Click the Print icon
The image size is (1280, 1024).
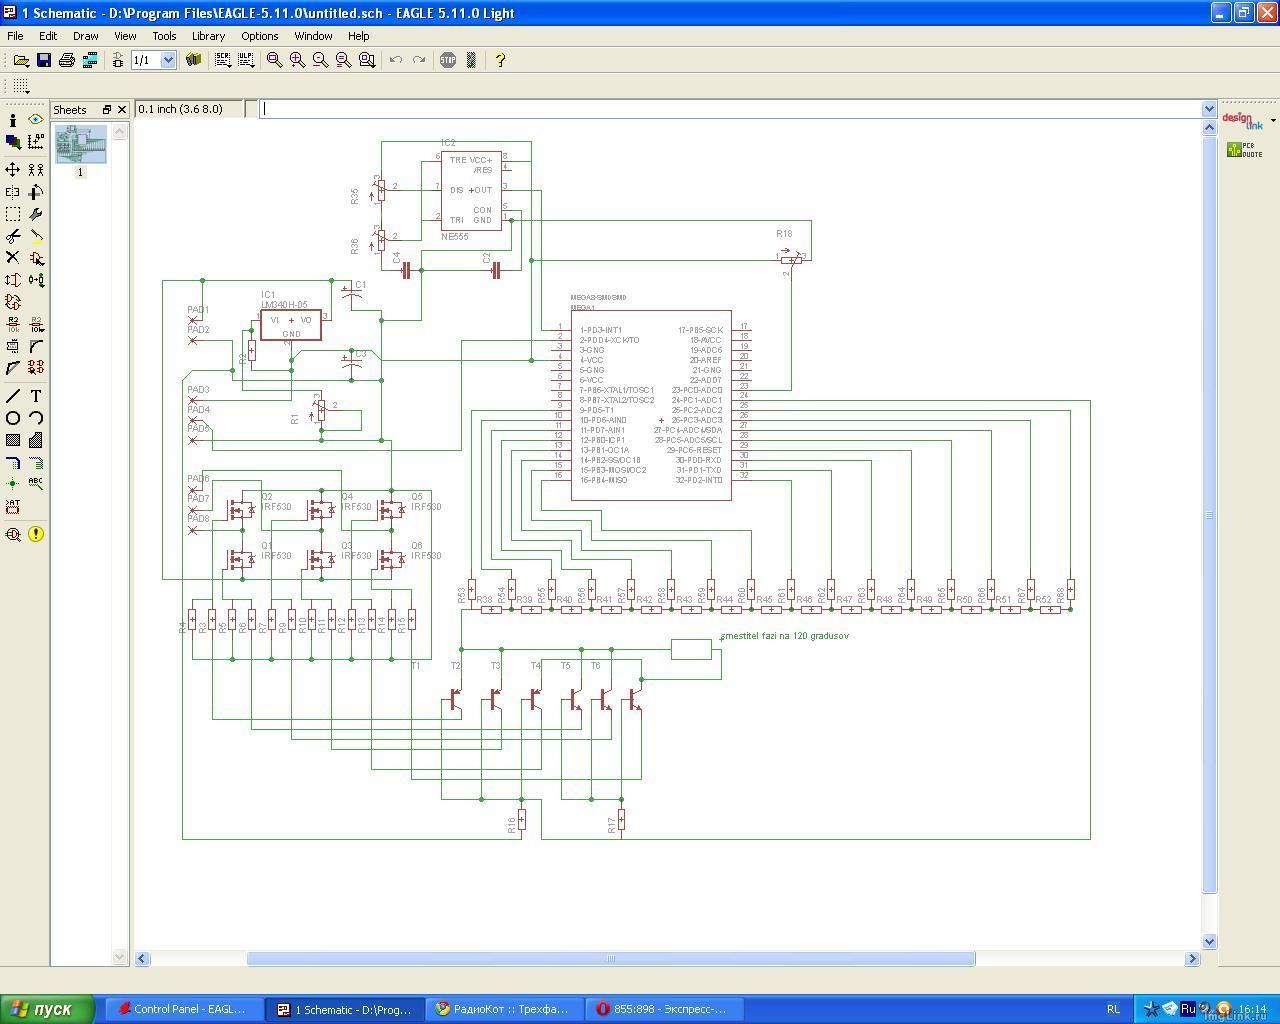(67, 60)
